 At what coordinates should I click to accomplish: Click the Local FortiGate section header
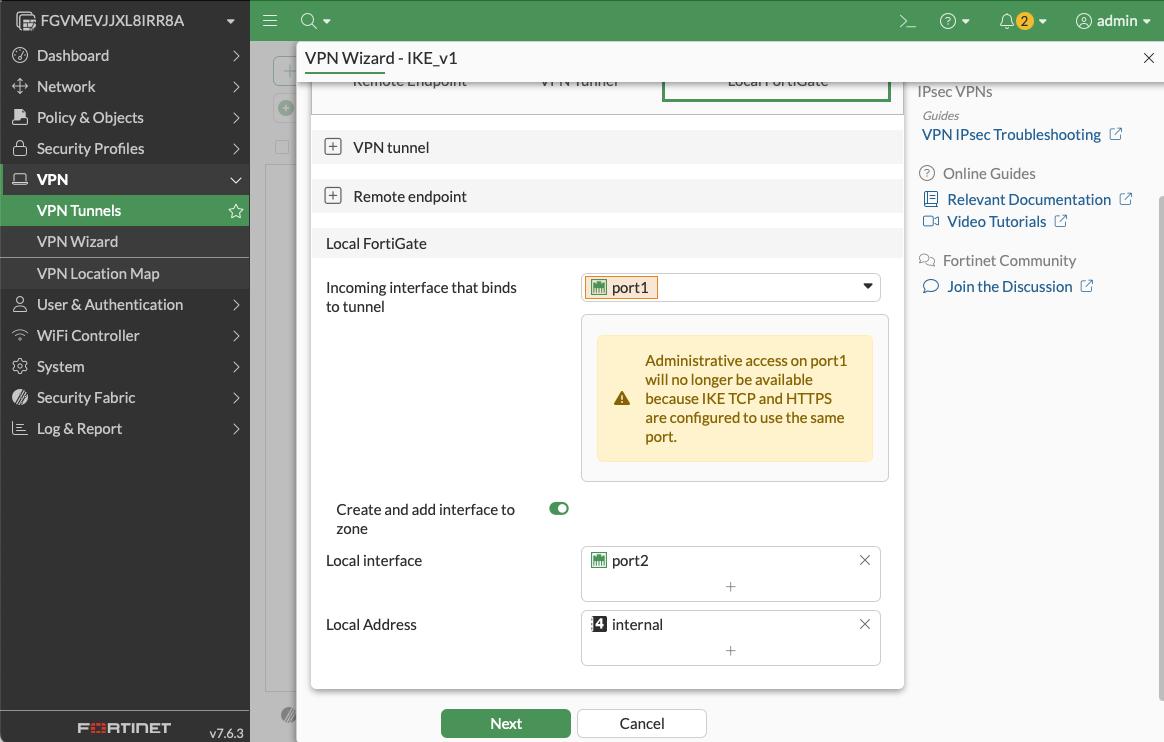coord(607,243)
